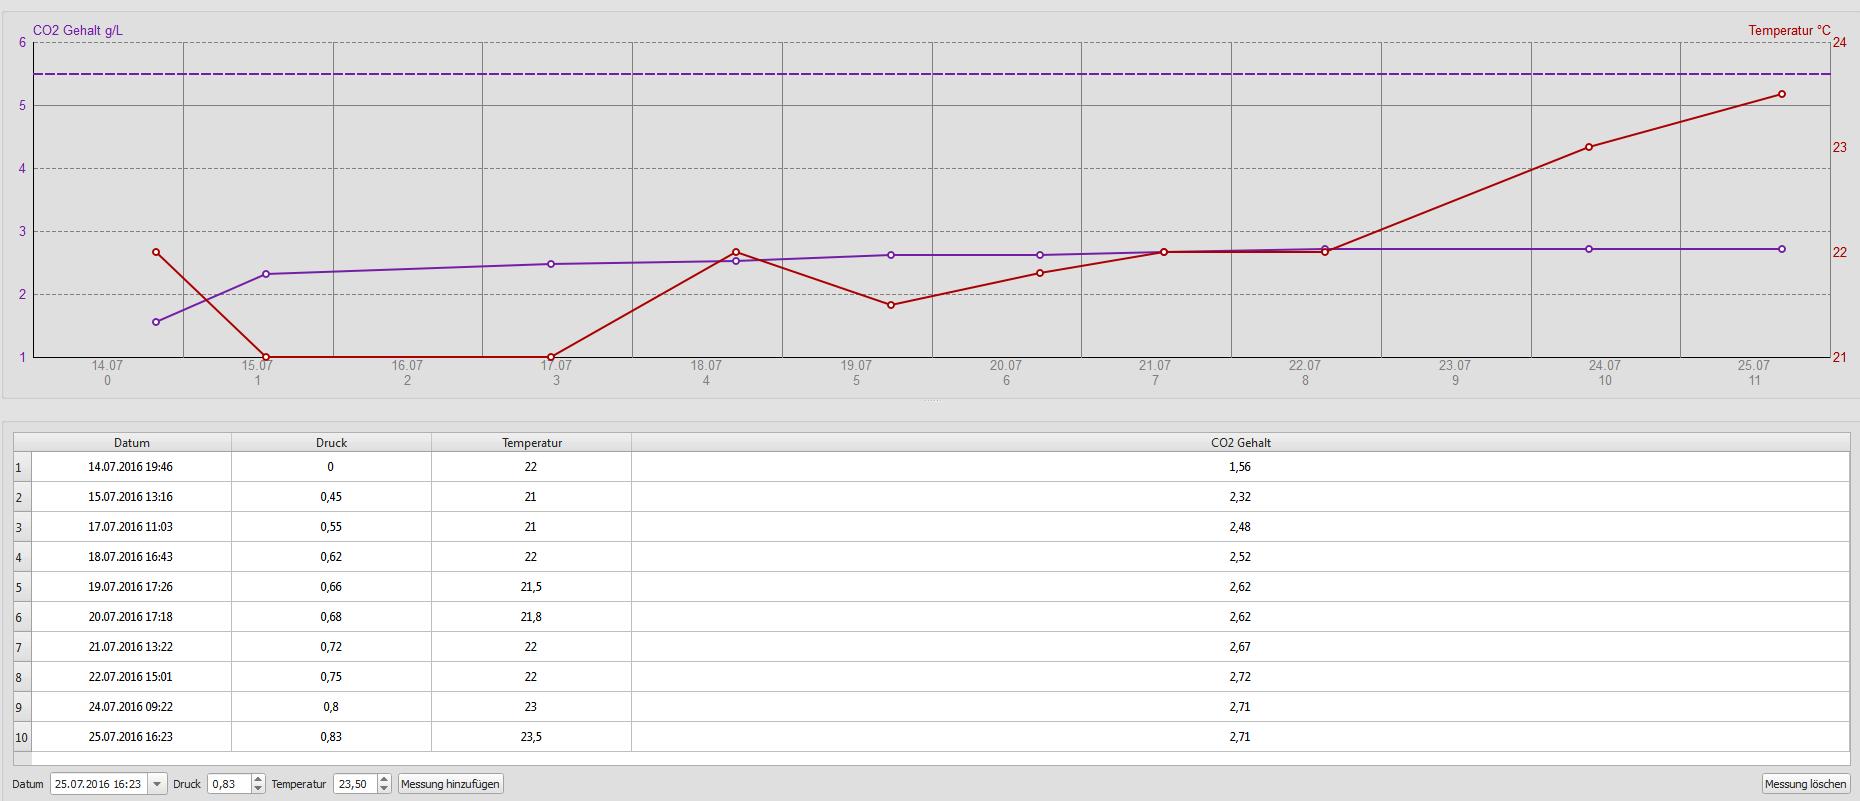The image size is (1860, 801).
Task: Click the Druck column header
Action: [x=331, y=442]
